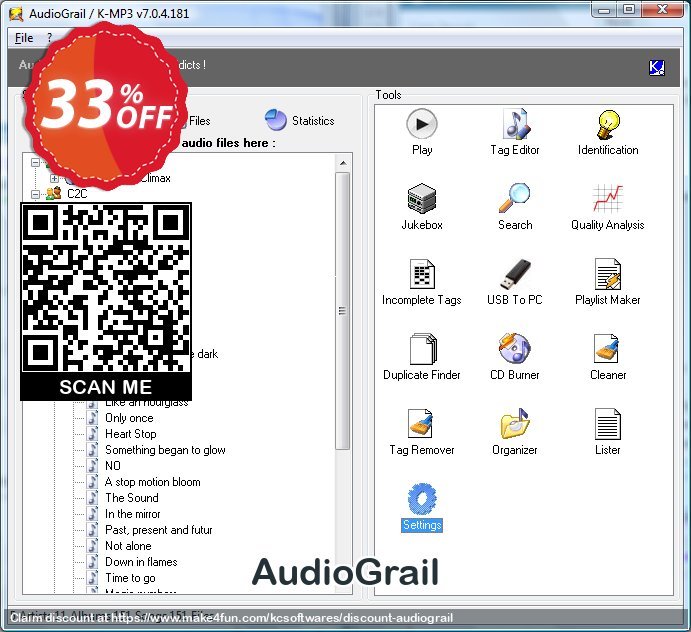This screenshot has width=691, height=632.
Task: Maximize the AudioGrail window
Action: 629,10
